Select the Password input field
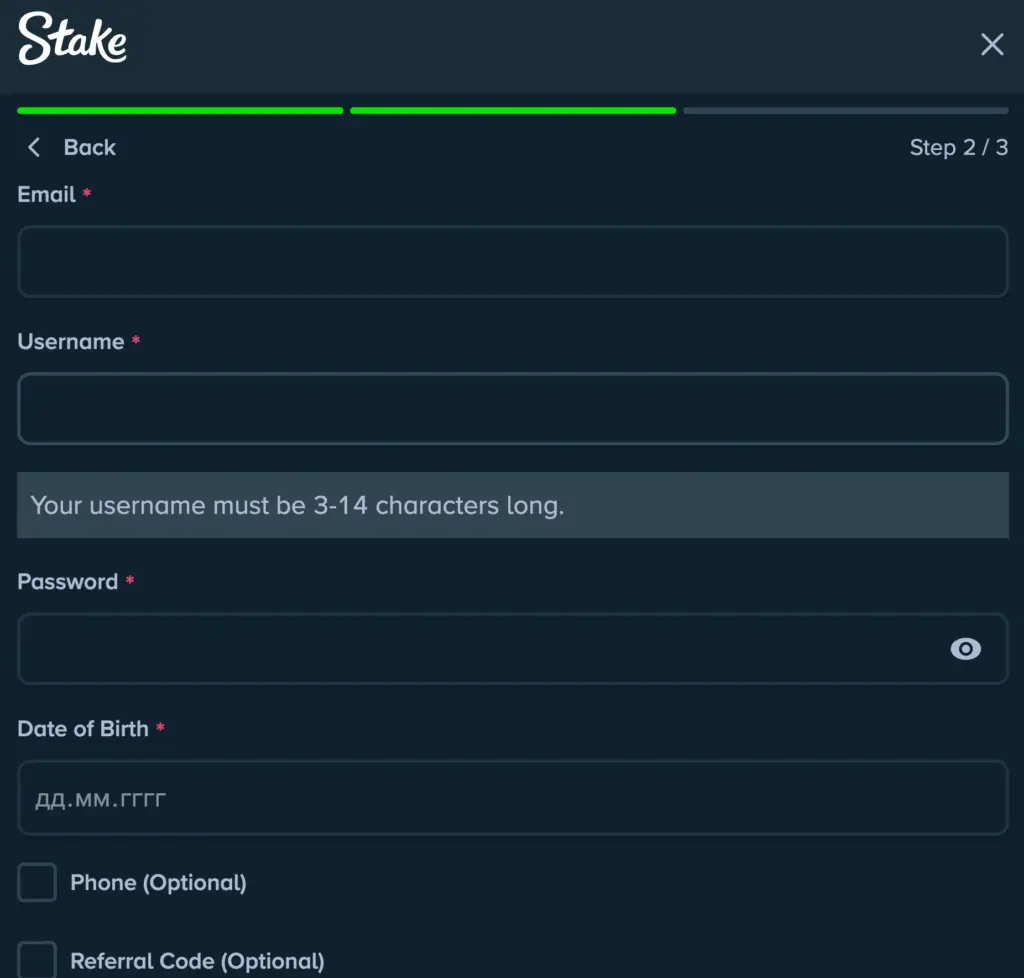 [480, 649]
